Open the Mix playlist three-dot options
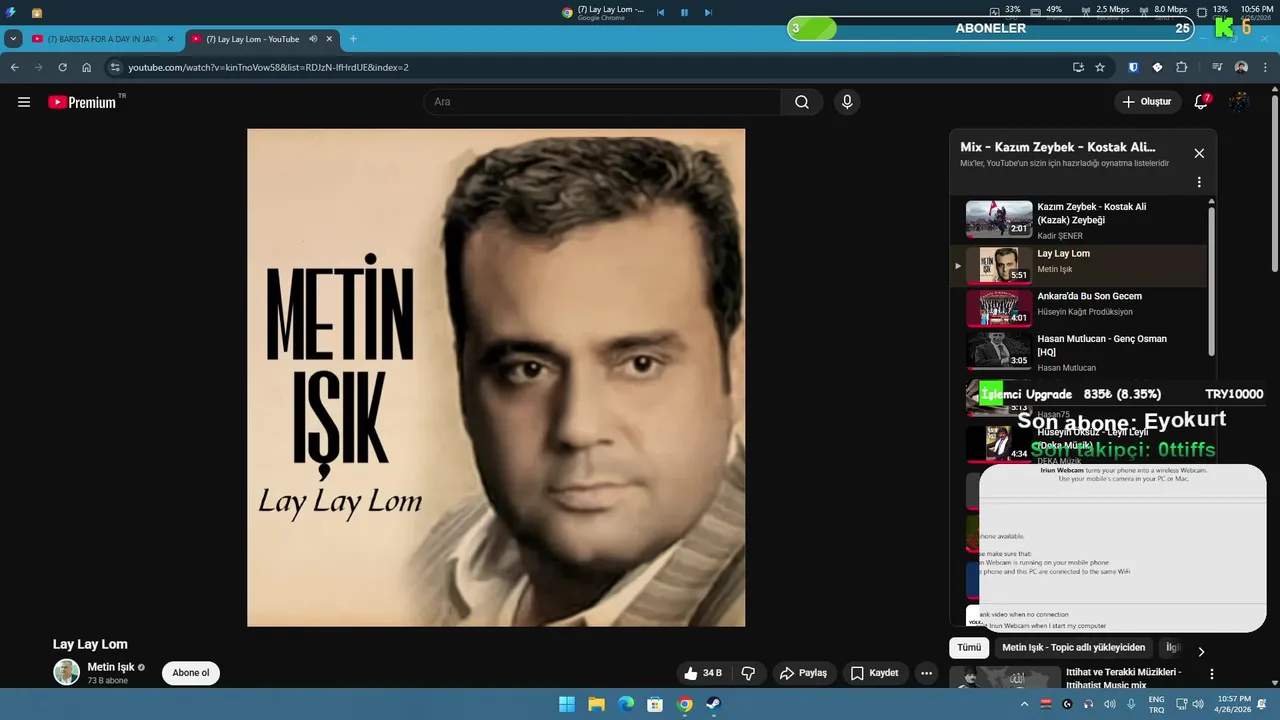Image resolution: width=1280 pixels, height=720 pixels. click(1199, 183)
